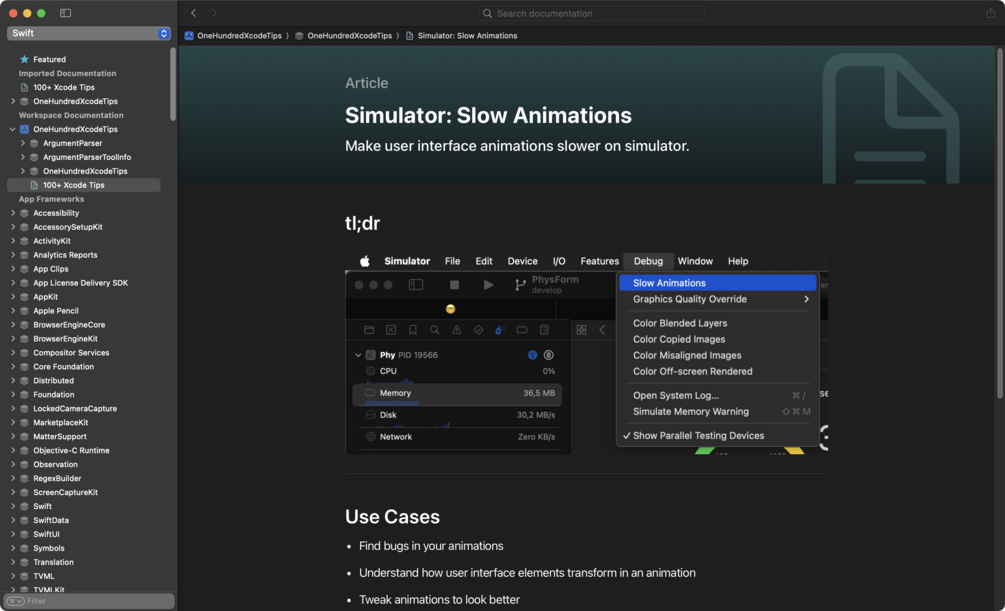Viewport: 1005px width, 611px height.
Task: Click the document icon of imported 100+ Xcode Tips
Action: [x=24, y=87]
